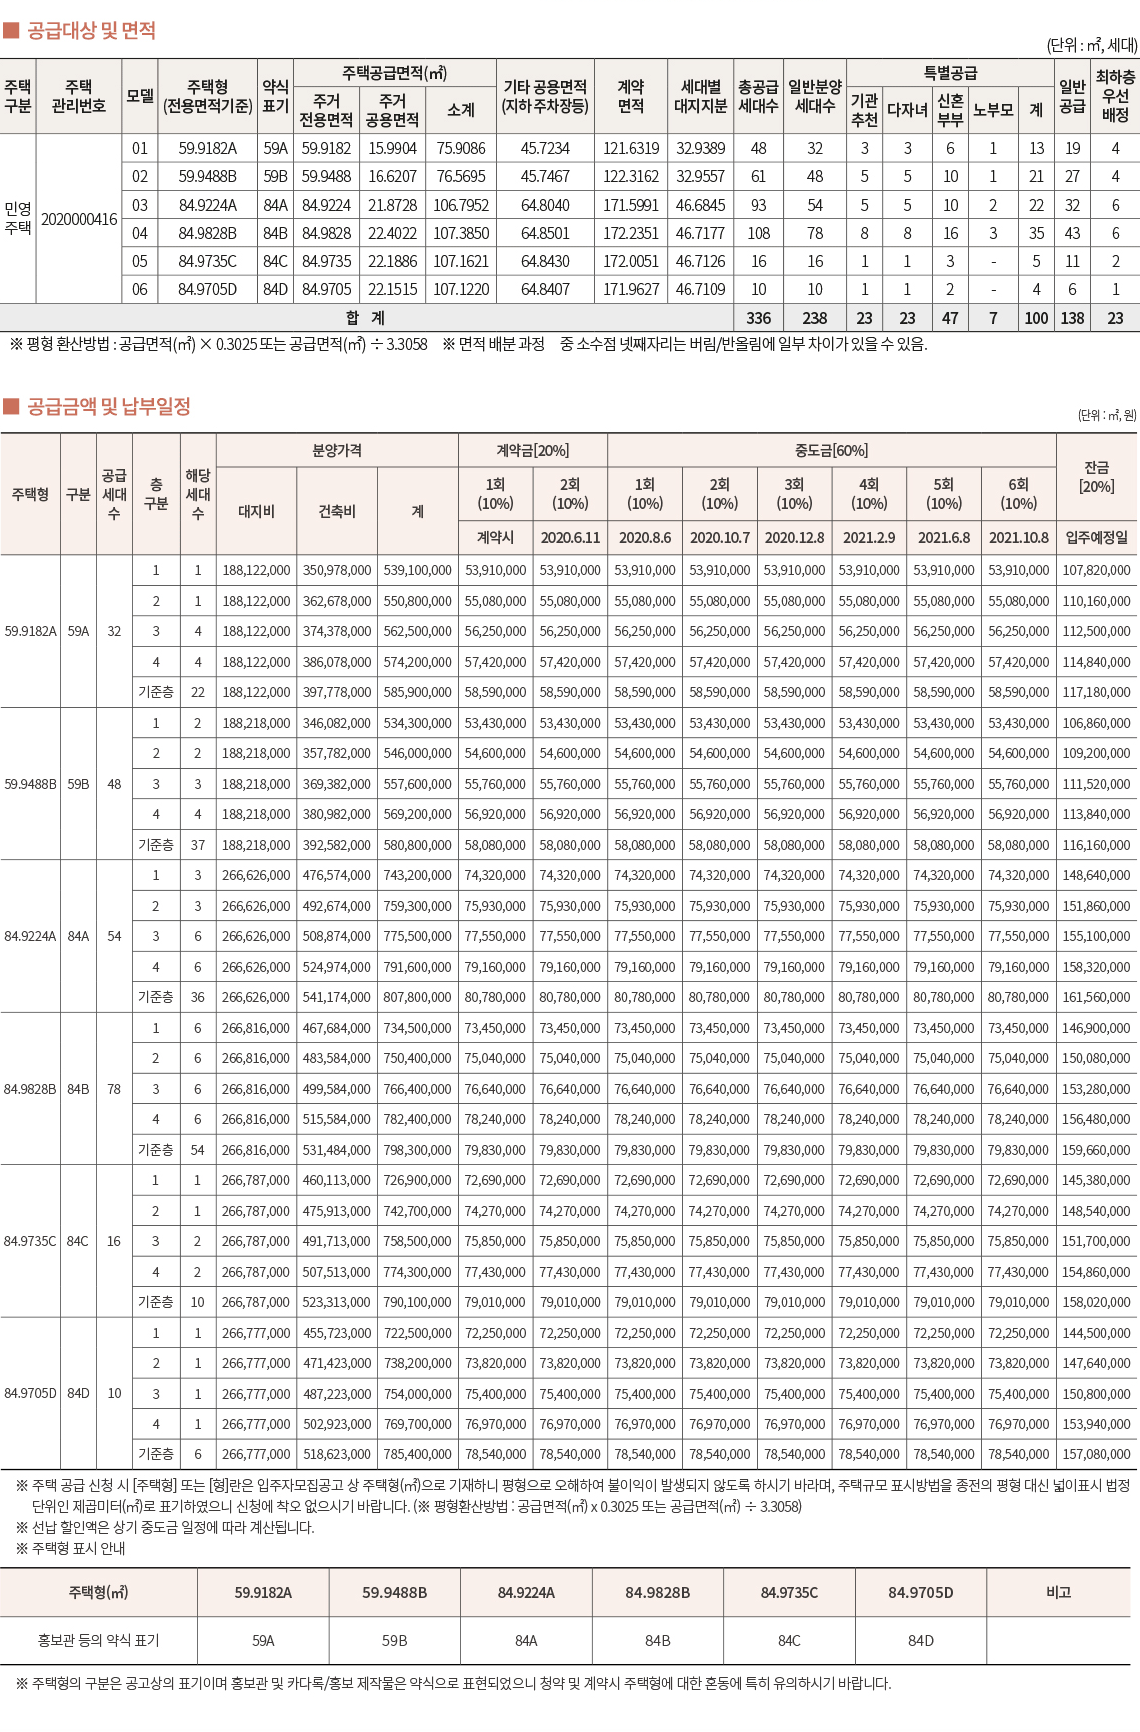Click balance amount '159,660,000'
The height and width of the screenshot is (1732, 1140).
(1097, 1150)
